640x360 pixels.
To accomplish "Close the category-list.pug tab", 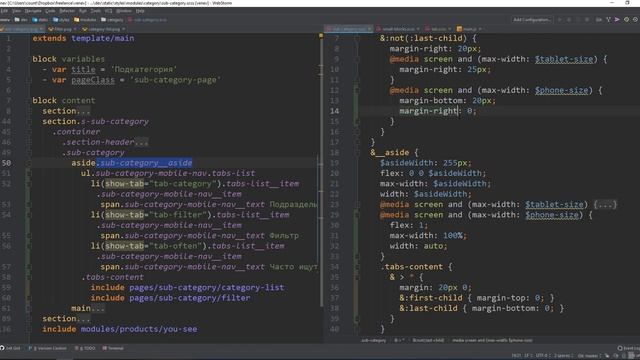I will (123, 29).
